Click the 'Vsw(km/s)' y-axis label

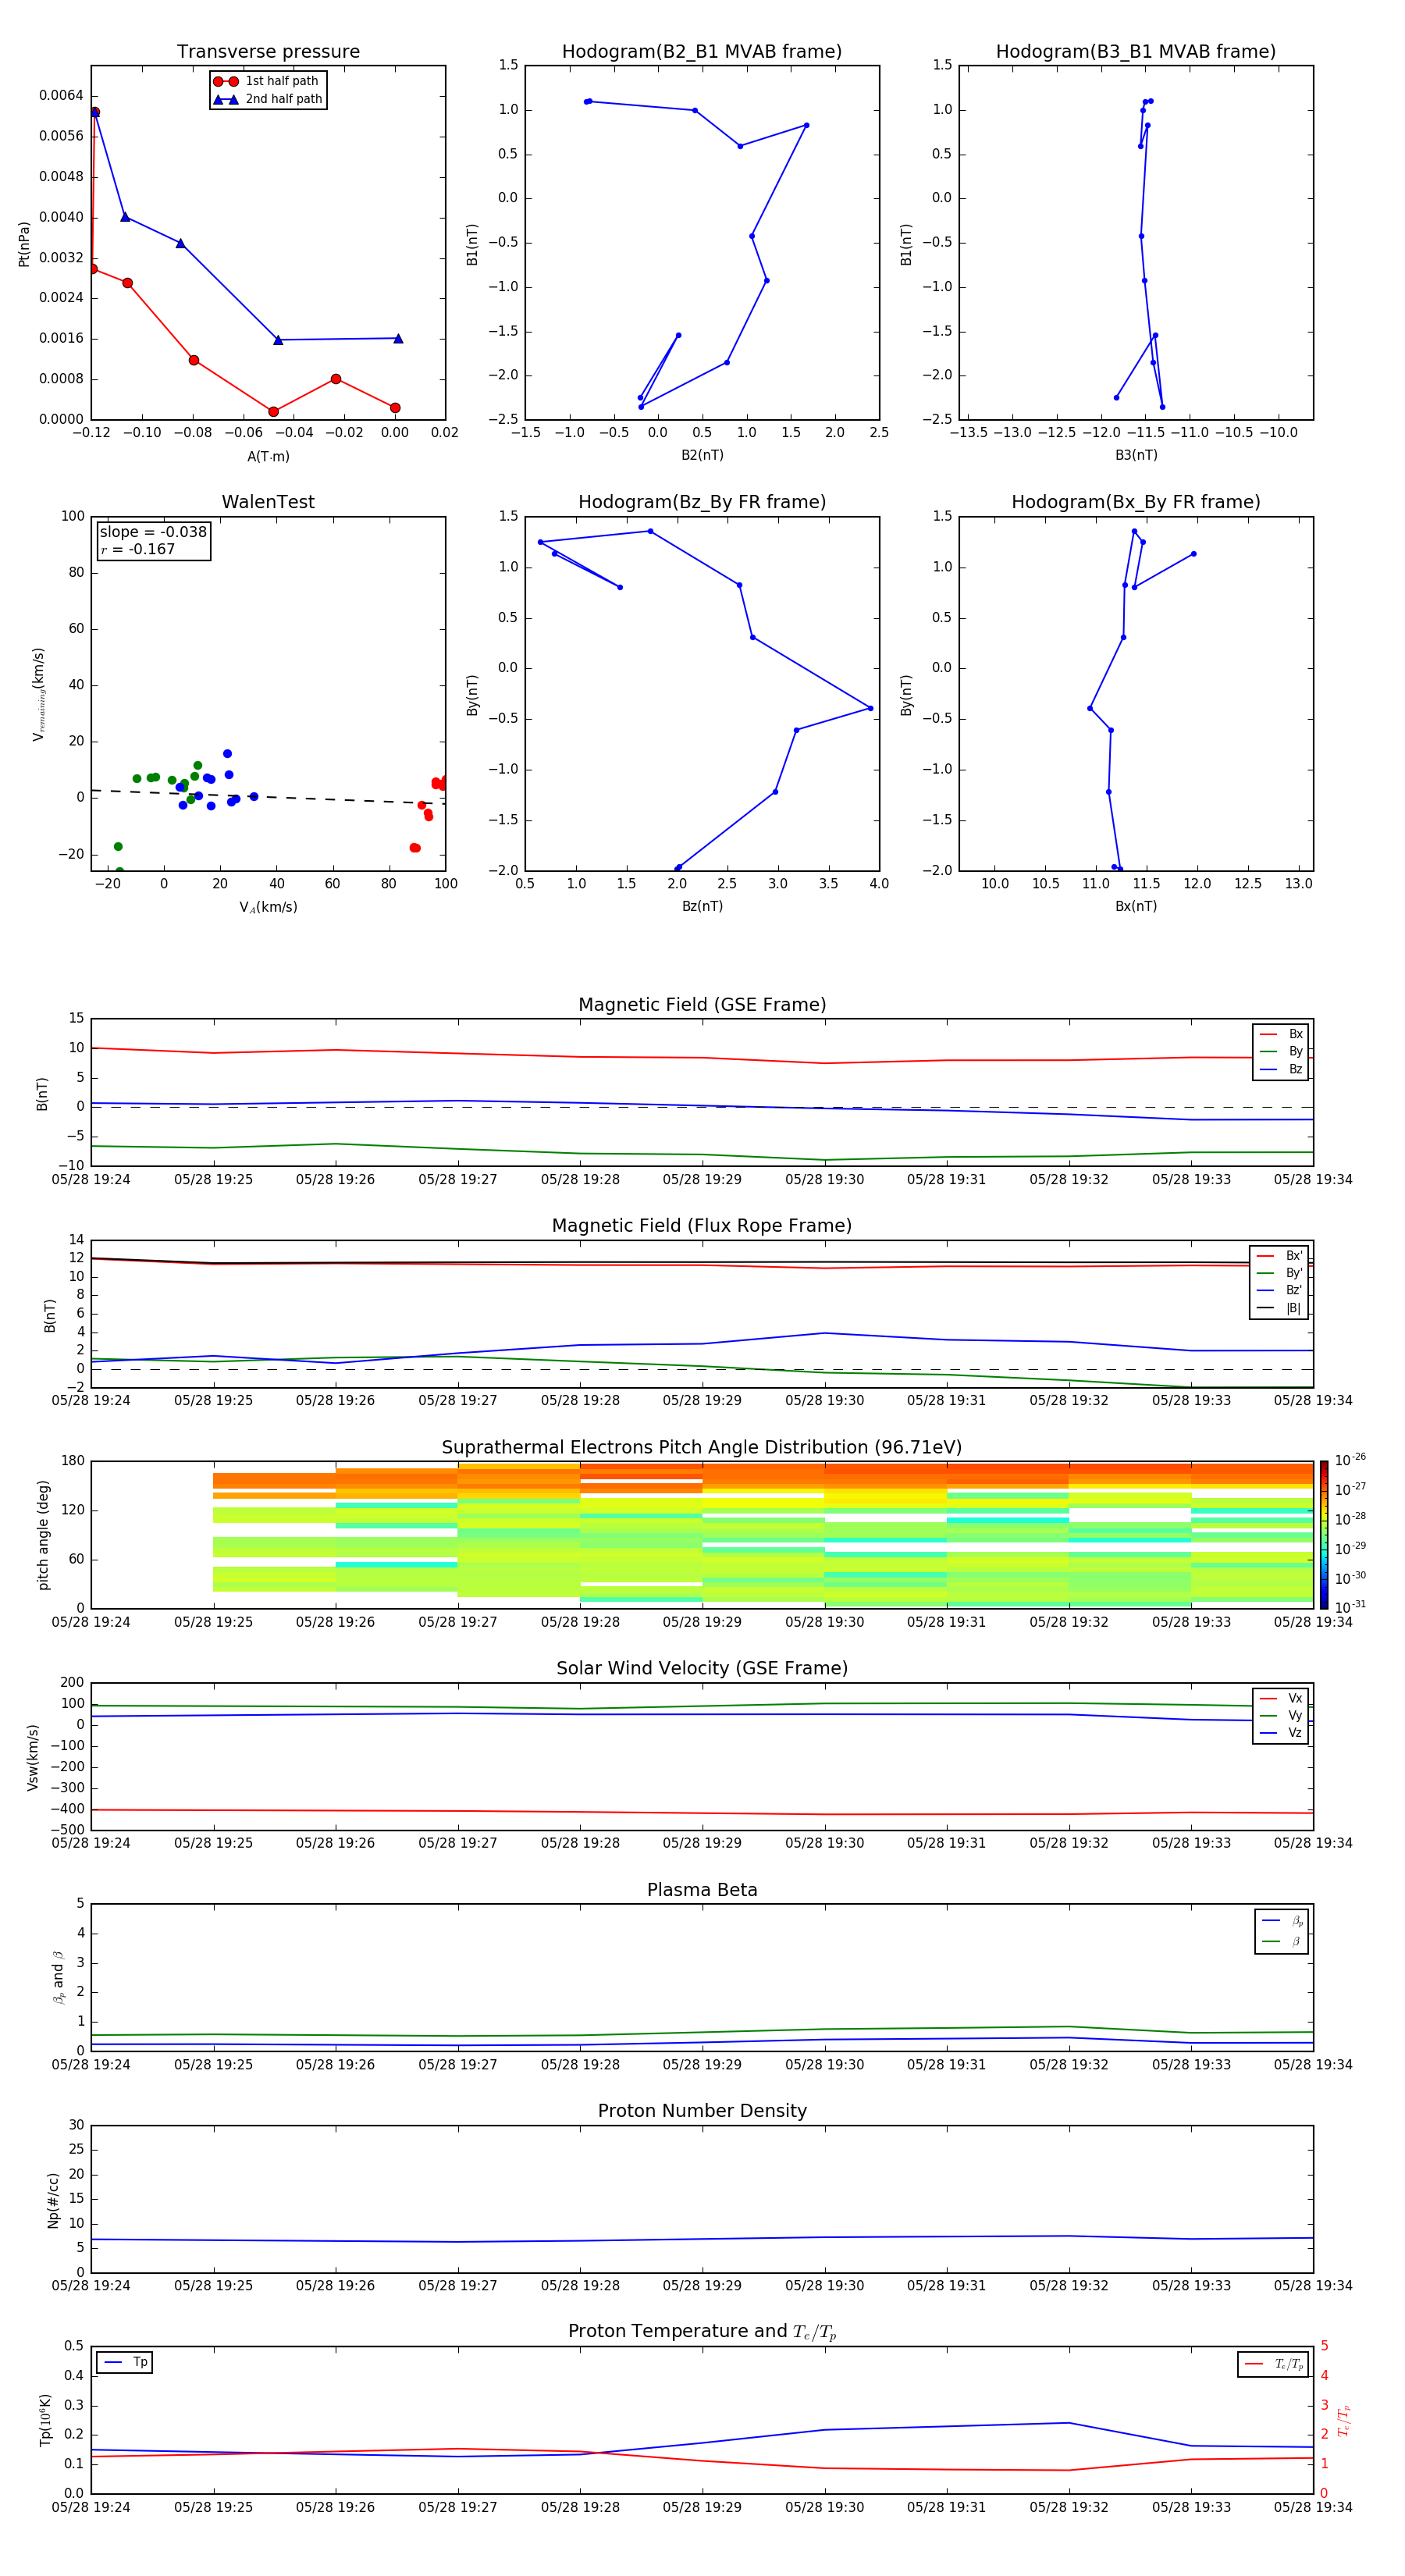click(x=32, y=1757)
